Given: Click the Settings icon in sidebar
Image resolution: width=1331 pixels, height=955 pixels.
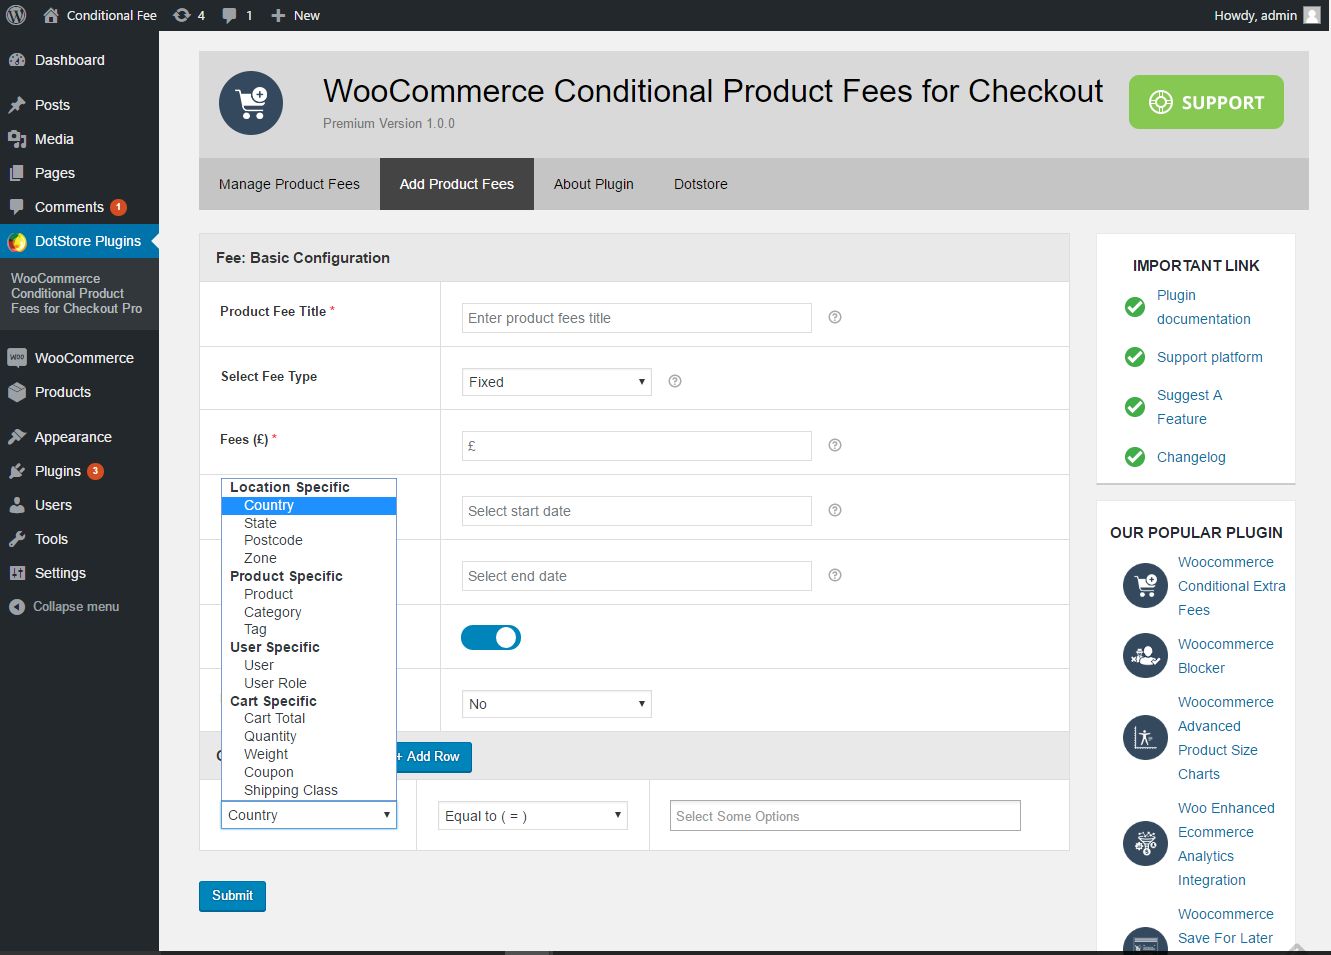Looking at the screenshot, I should coord(17,573).
